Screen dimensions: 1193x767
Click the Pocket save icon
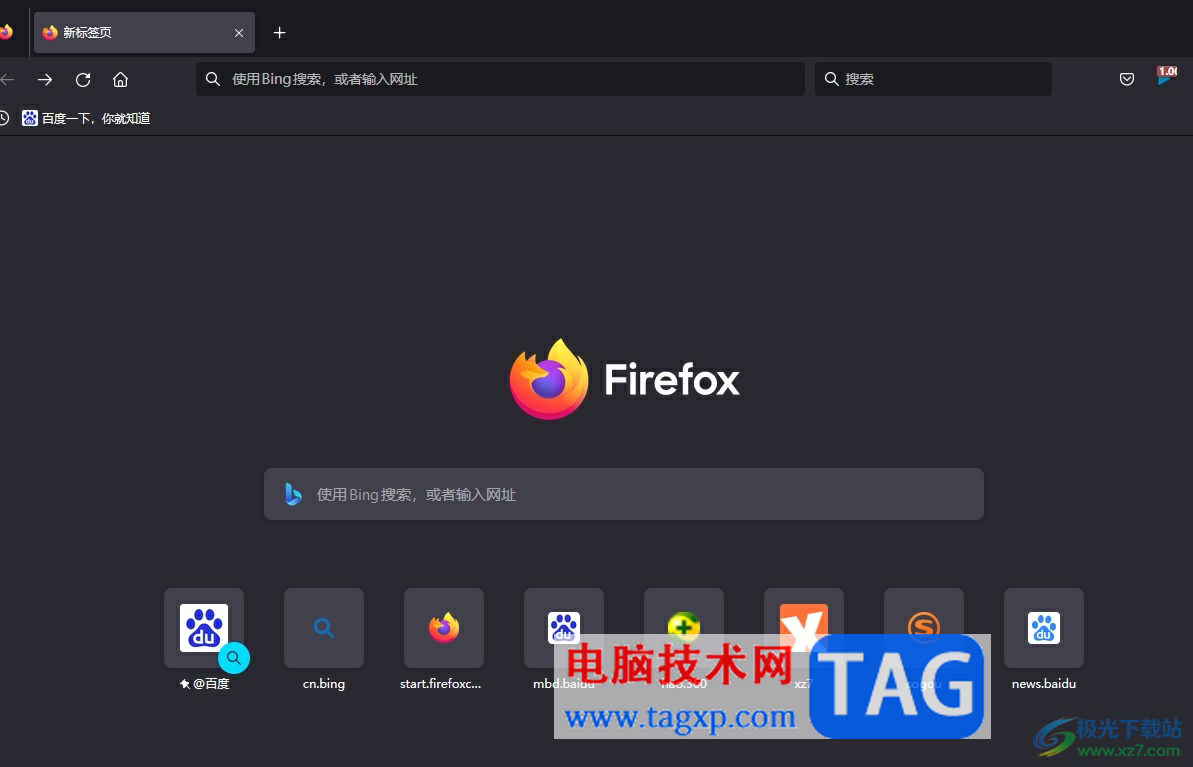coord(1127,79)
